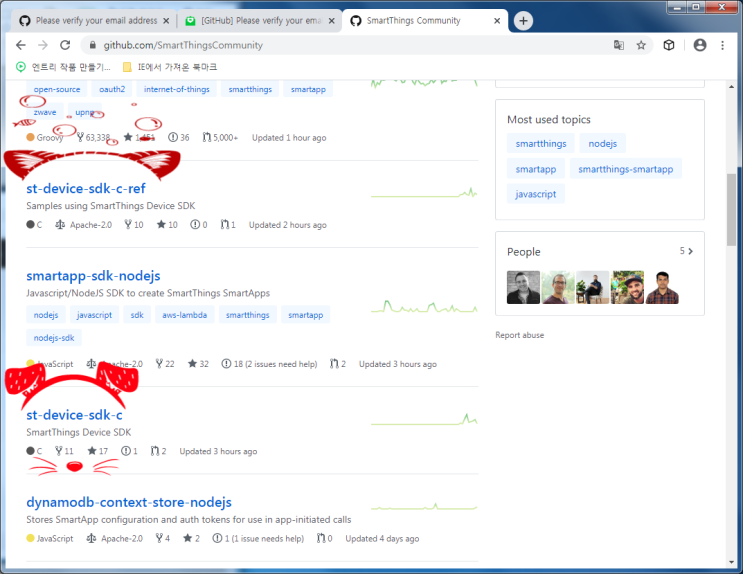Expand People list with 5 chevron
The image size is (743, 574).
[687, 251]
